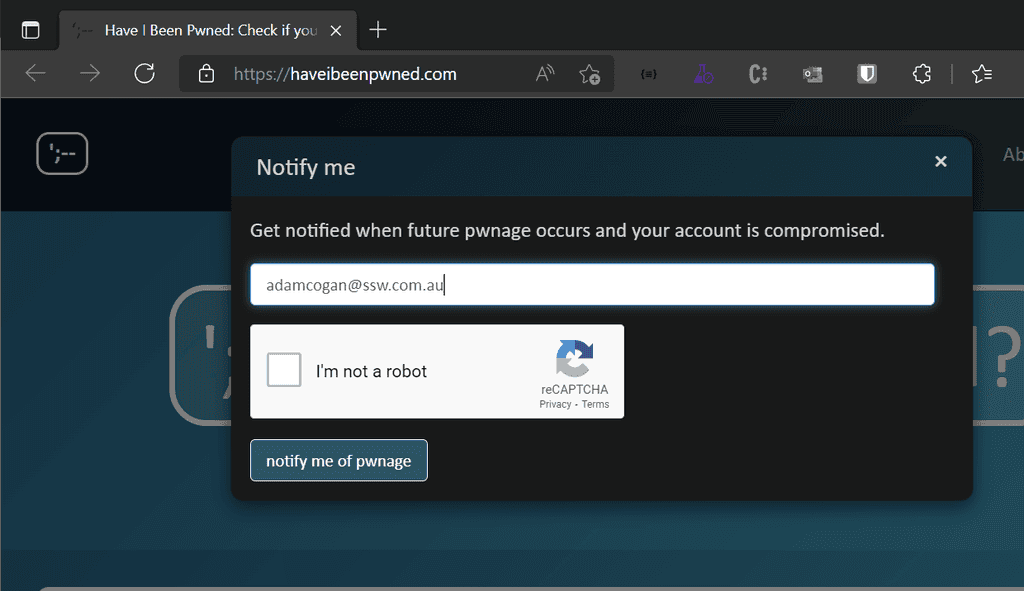Image resolution: width=1024 pixels, height=591 pixels.
Task: Click the shield extension icon
Action: tap(865, 73)
